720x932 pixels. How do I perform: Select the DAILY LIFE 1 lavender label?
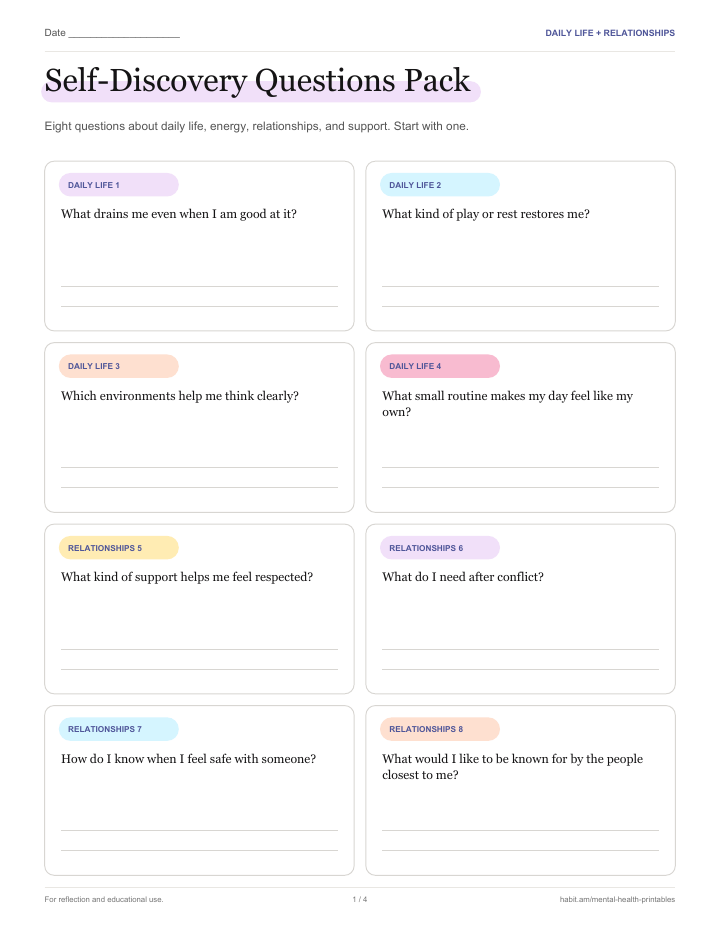(118, 185)
